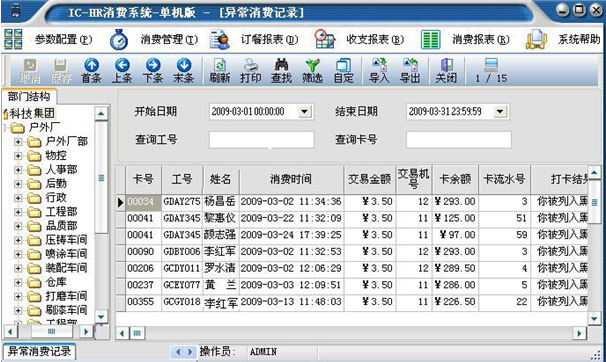Click the table horizontal scrollbar thumb
The width and height of the screenshot is (606, 362).
pos(137,333)
